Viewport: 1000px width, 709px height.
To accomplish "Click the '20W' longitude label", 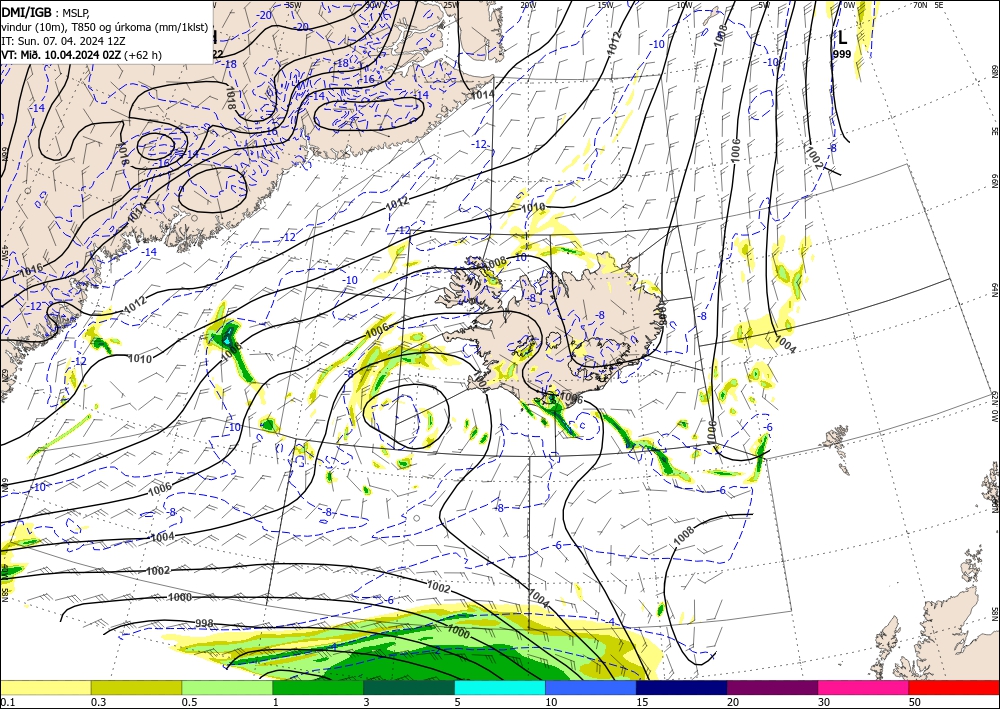I will (528, 5).
